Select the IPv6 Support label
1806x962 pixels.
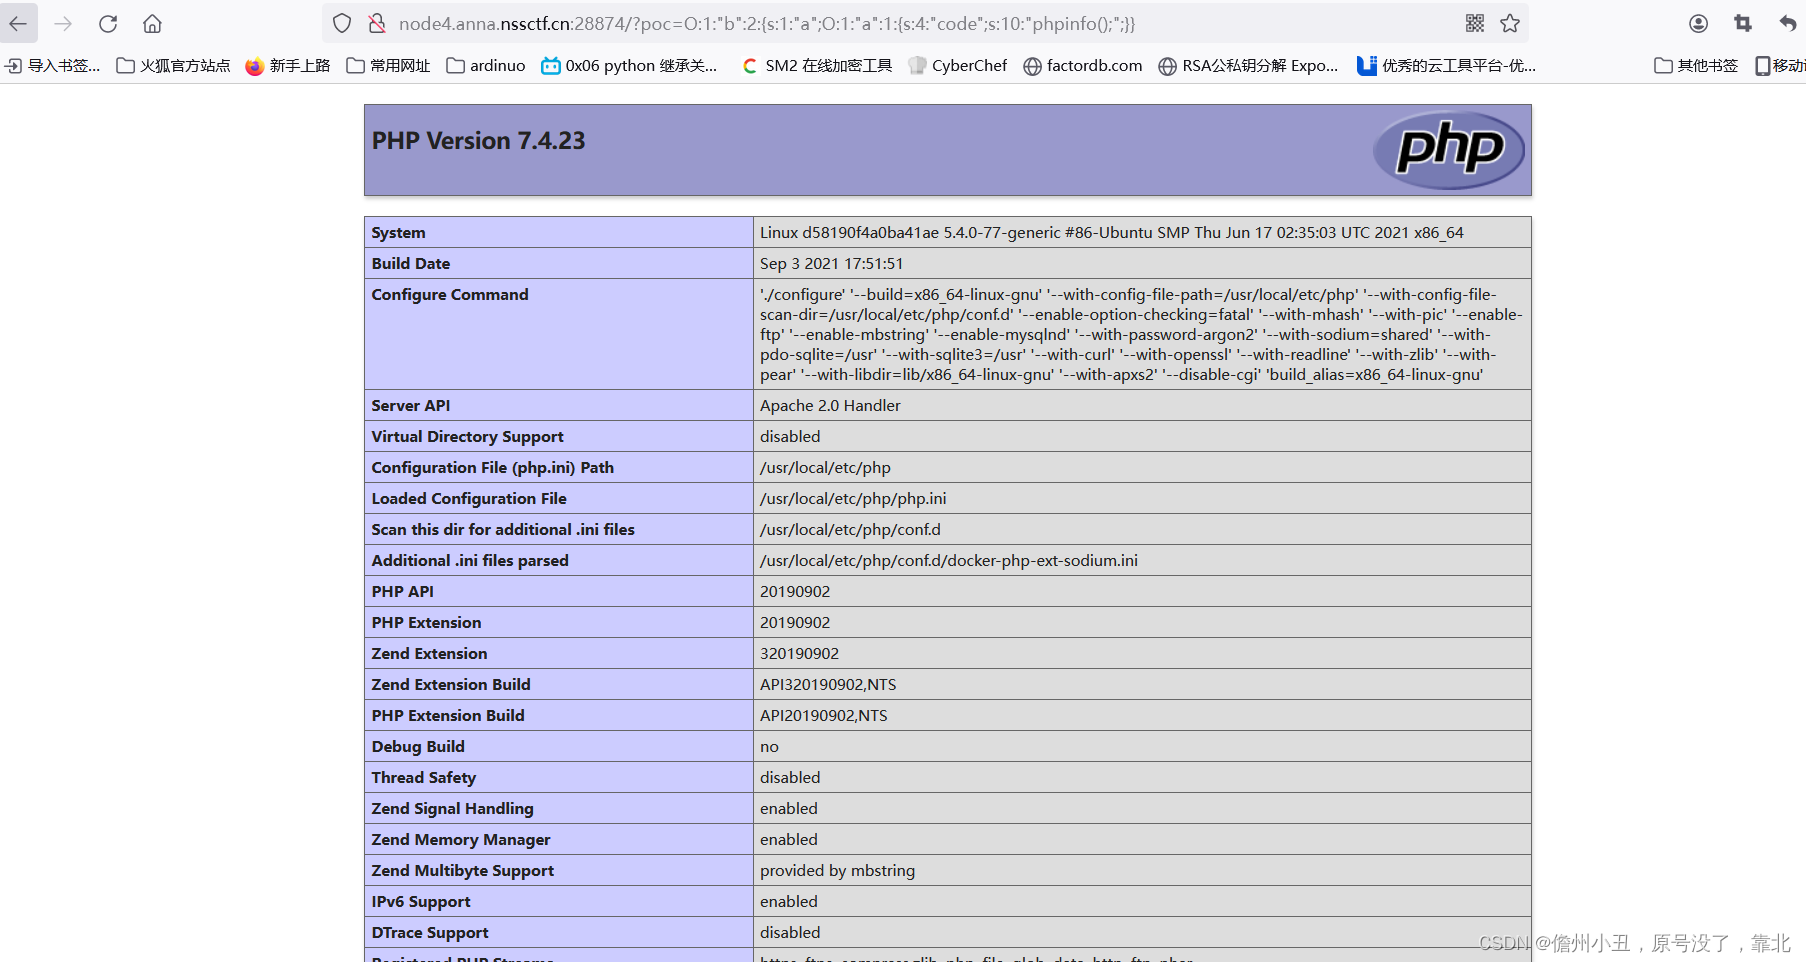(x=420, y=901)
